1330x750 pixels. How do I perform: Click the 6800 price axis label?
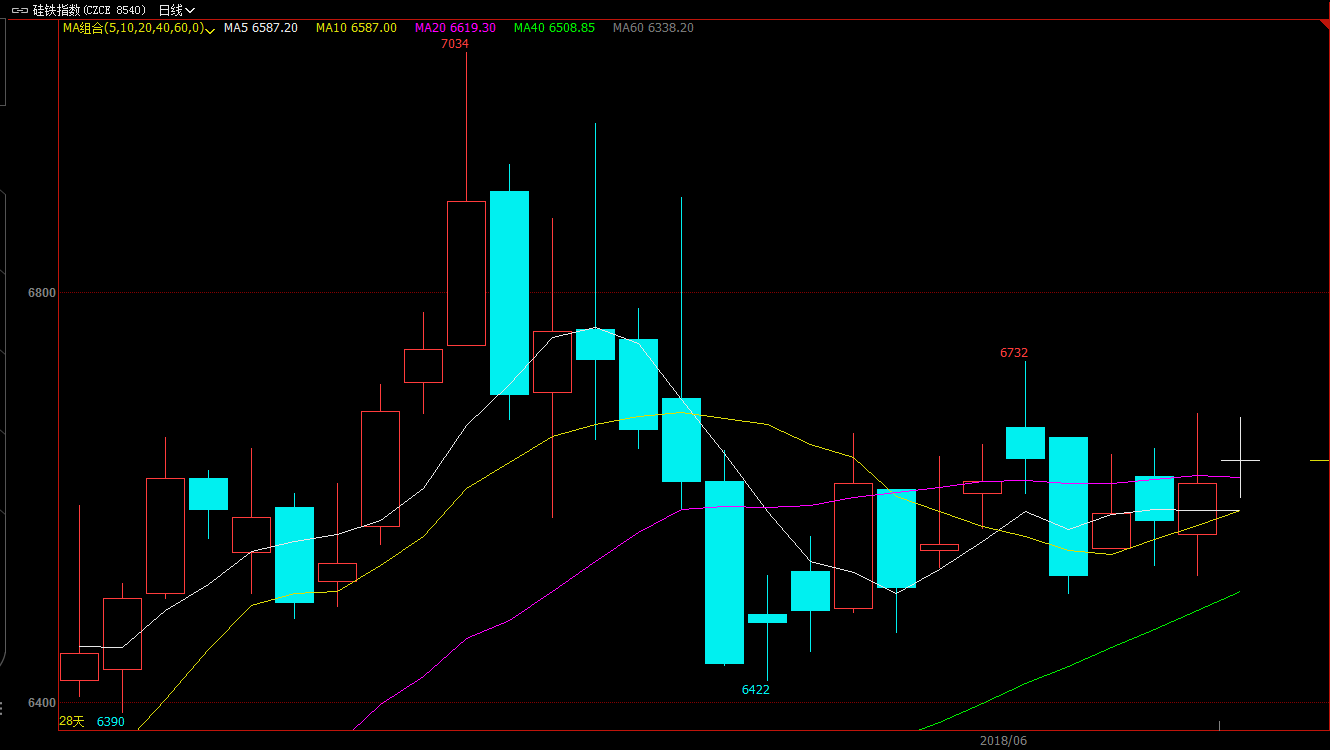42,293
